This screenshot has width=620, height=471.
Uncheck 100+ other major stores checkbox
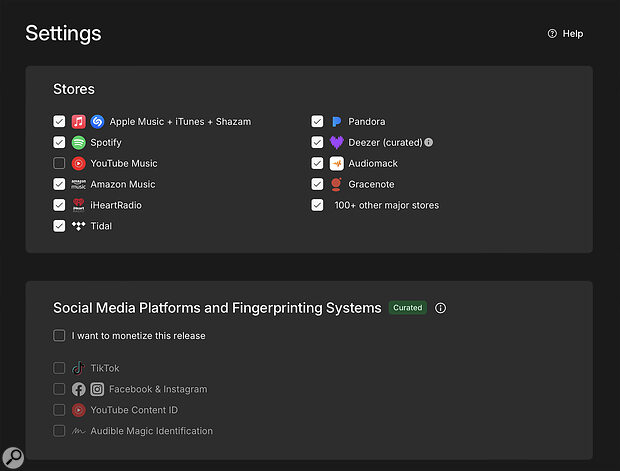pyautogui.click(x=317, y=205)
